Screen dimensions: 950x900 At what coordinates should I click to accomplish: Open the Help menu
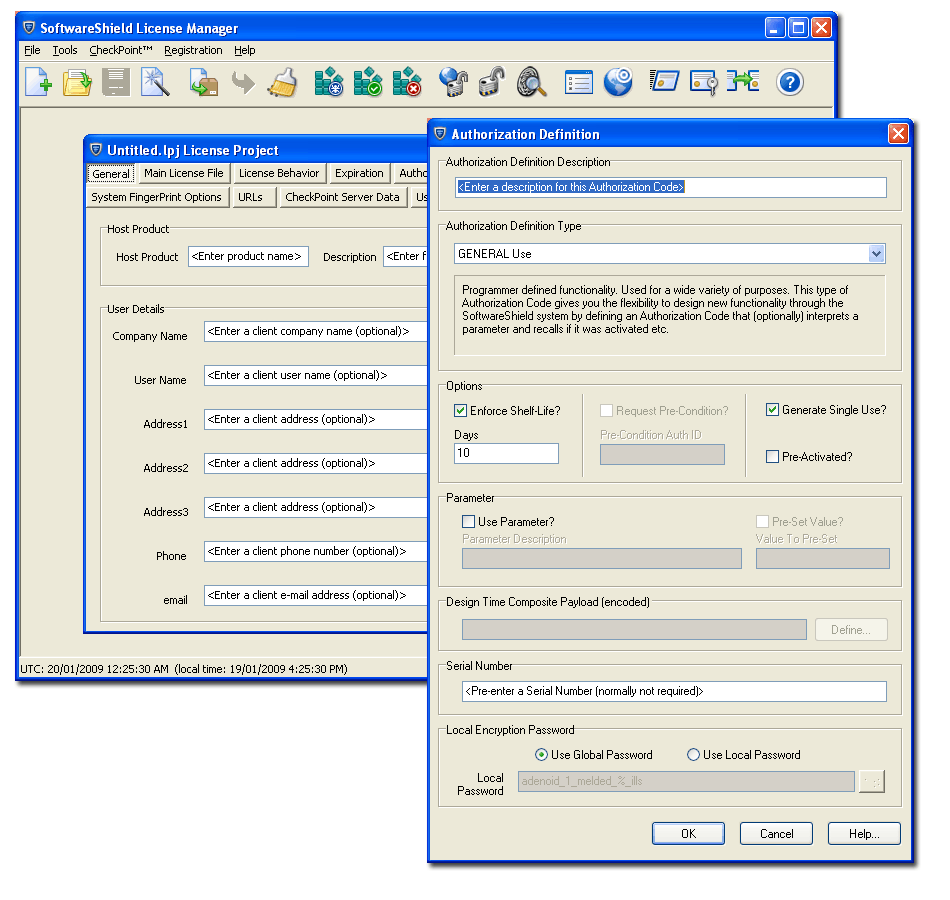click(245, 50)
